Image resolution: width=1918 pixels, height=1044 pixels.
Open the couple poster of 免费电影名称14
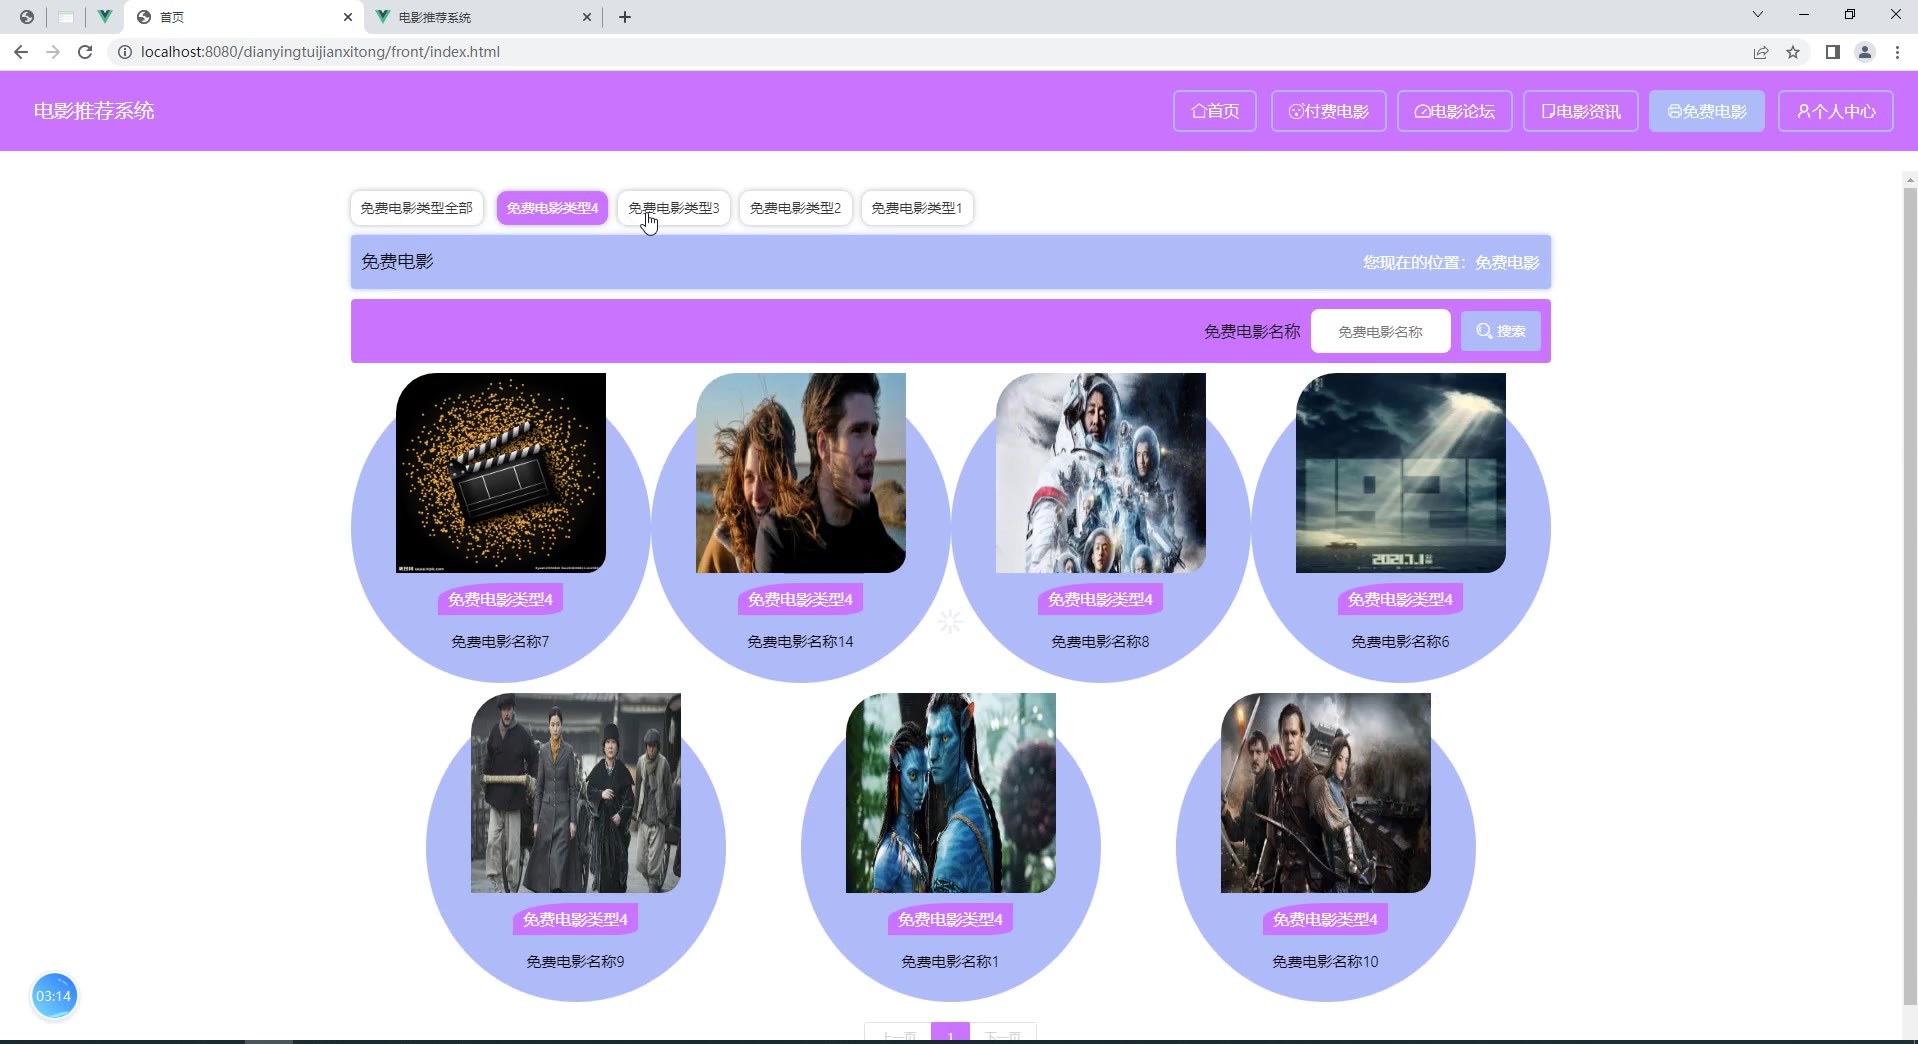pyautogui.click(x=801, y=473)
